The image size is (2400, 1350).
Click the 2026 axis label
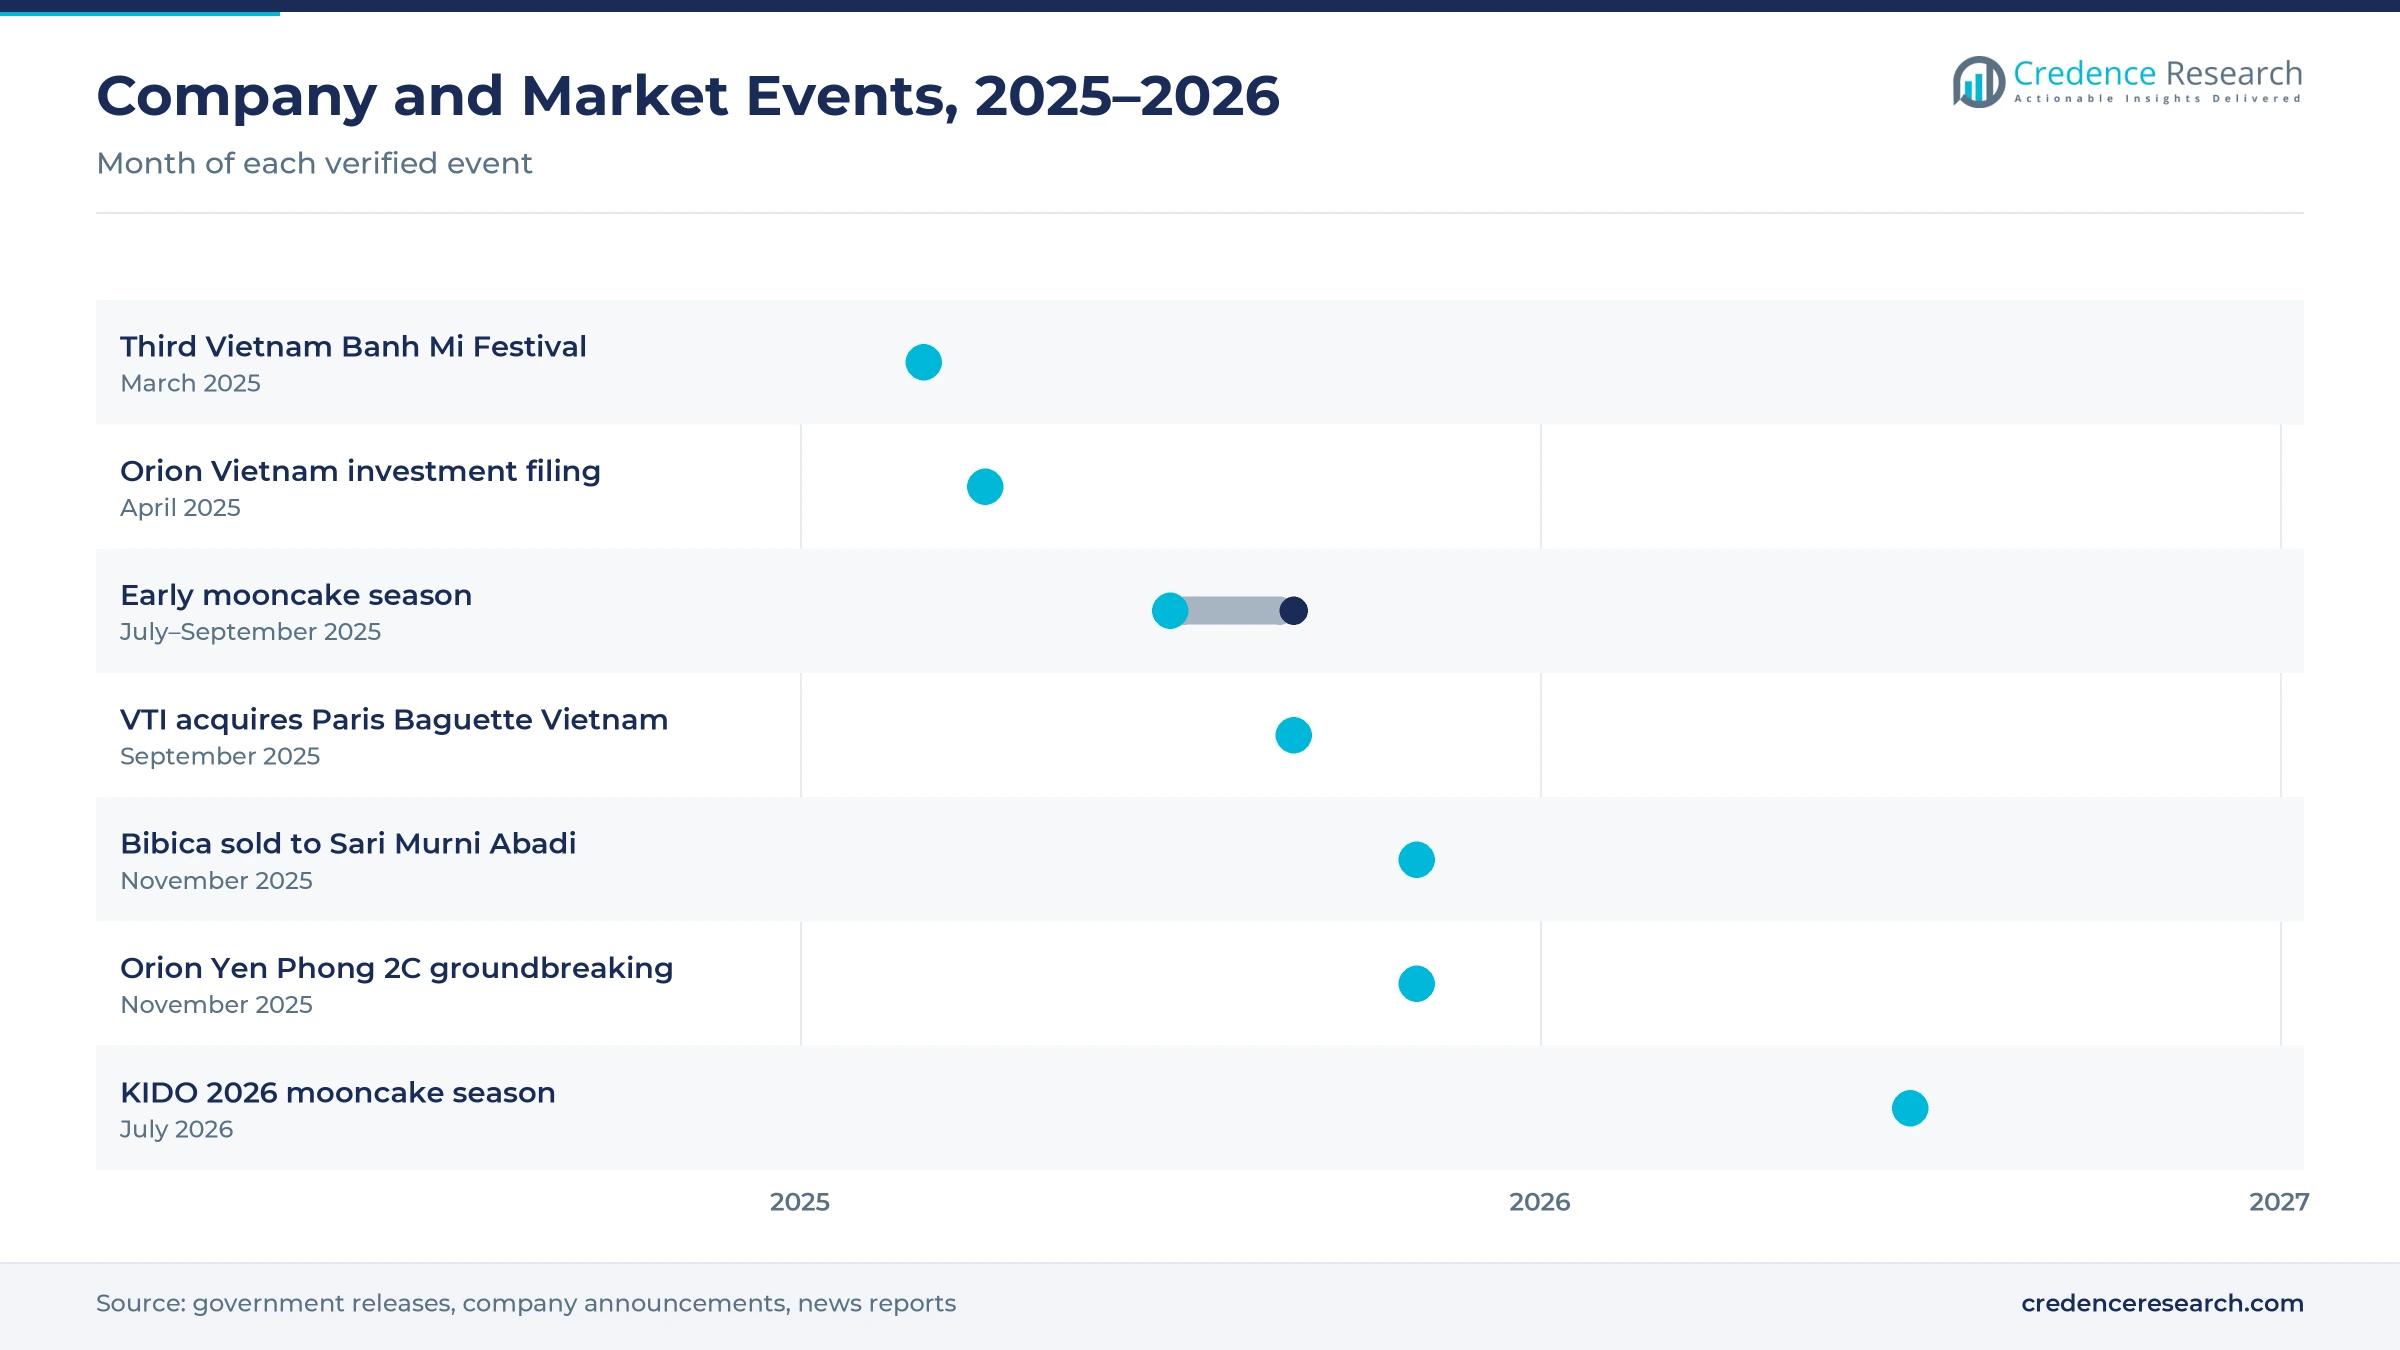coord(1540,1202)
